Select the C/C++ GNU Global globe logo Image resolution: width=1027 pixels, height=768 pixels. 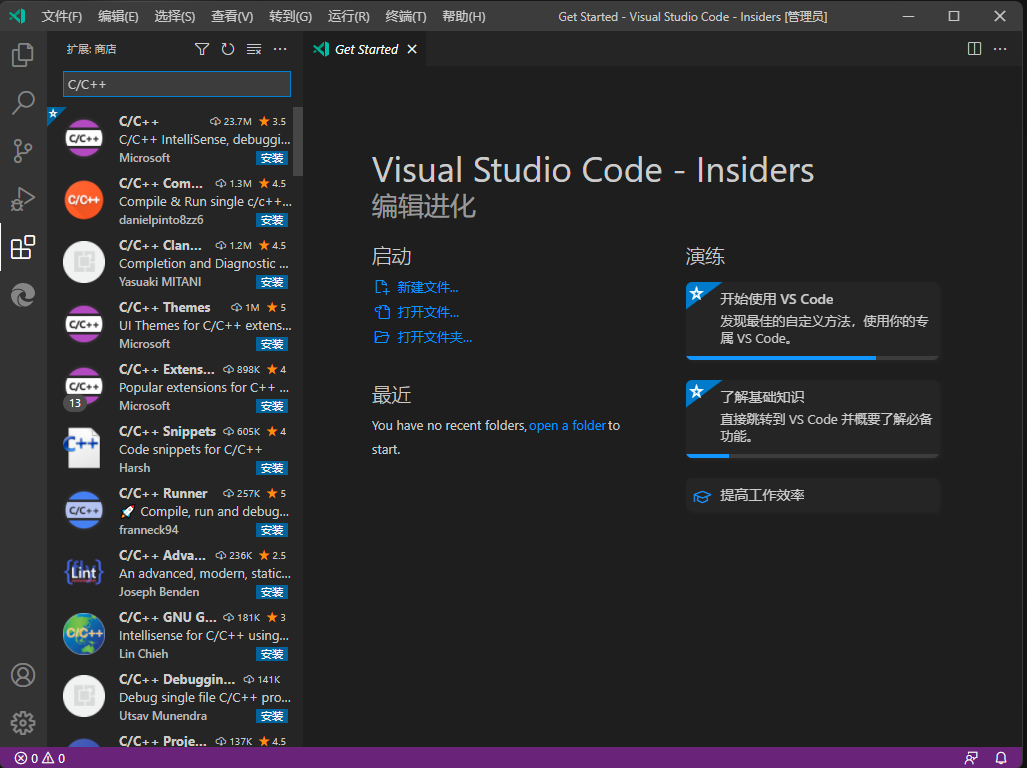[x=84, y=634]
